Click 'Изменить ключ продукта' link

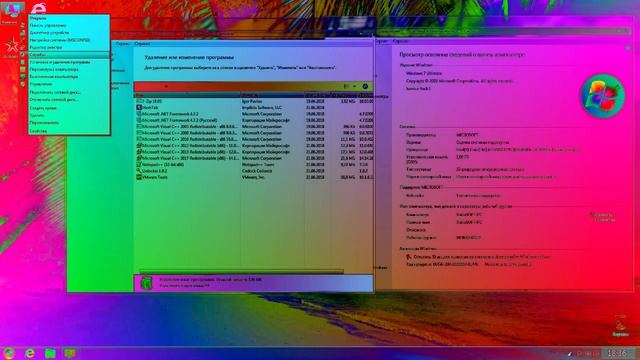pos(508,264)
